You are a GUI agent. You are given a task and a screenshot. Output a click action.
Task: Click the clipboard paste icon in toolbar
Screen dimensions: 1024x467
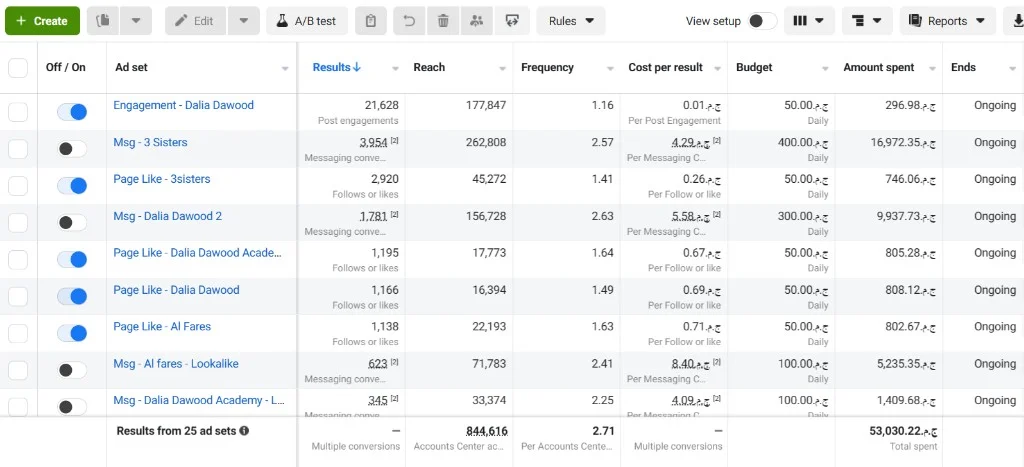tap(371, 21)
